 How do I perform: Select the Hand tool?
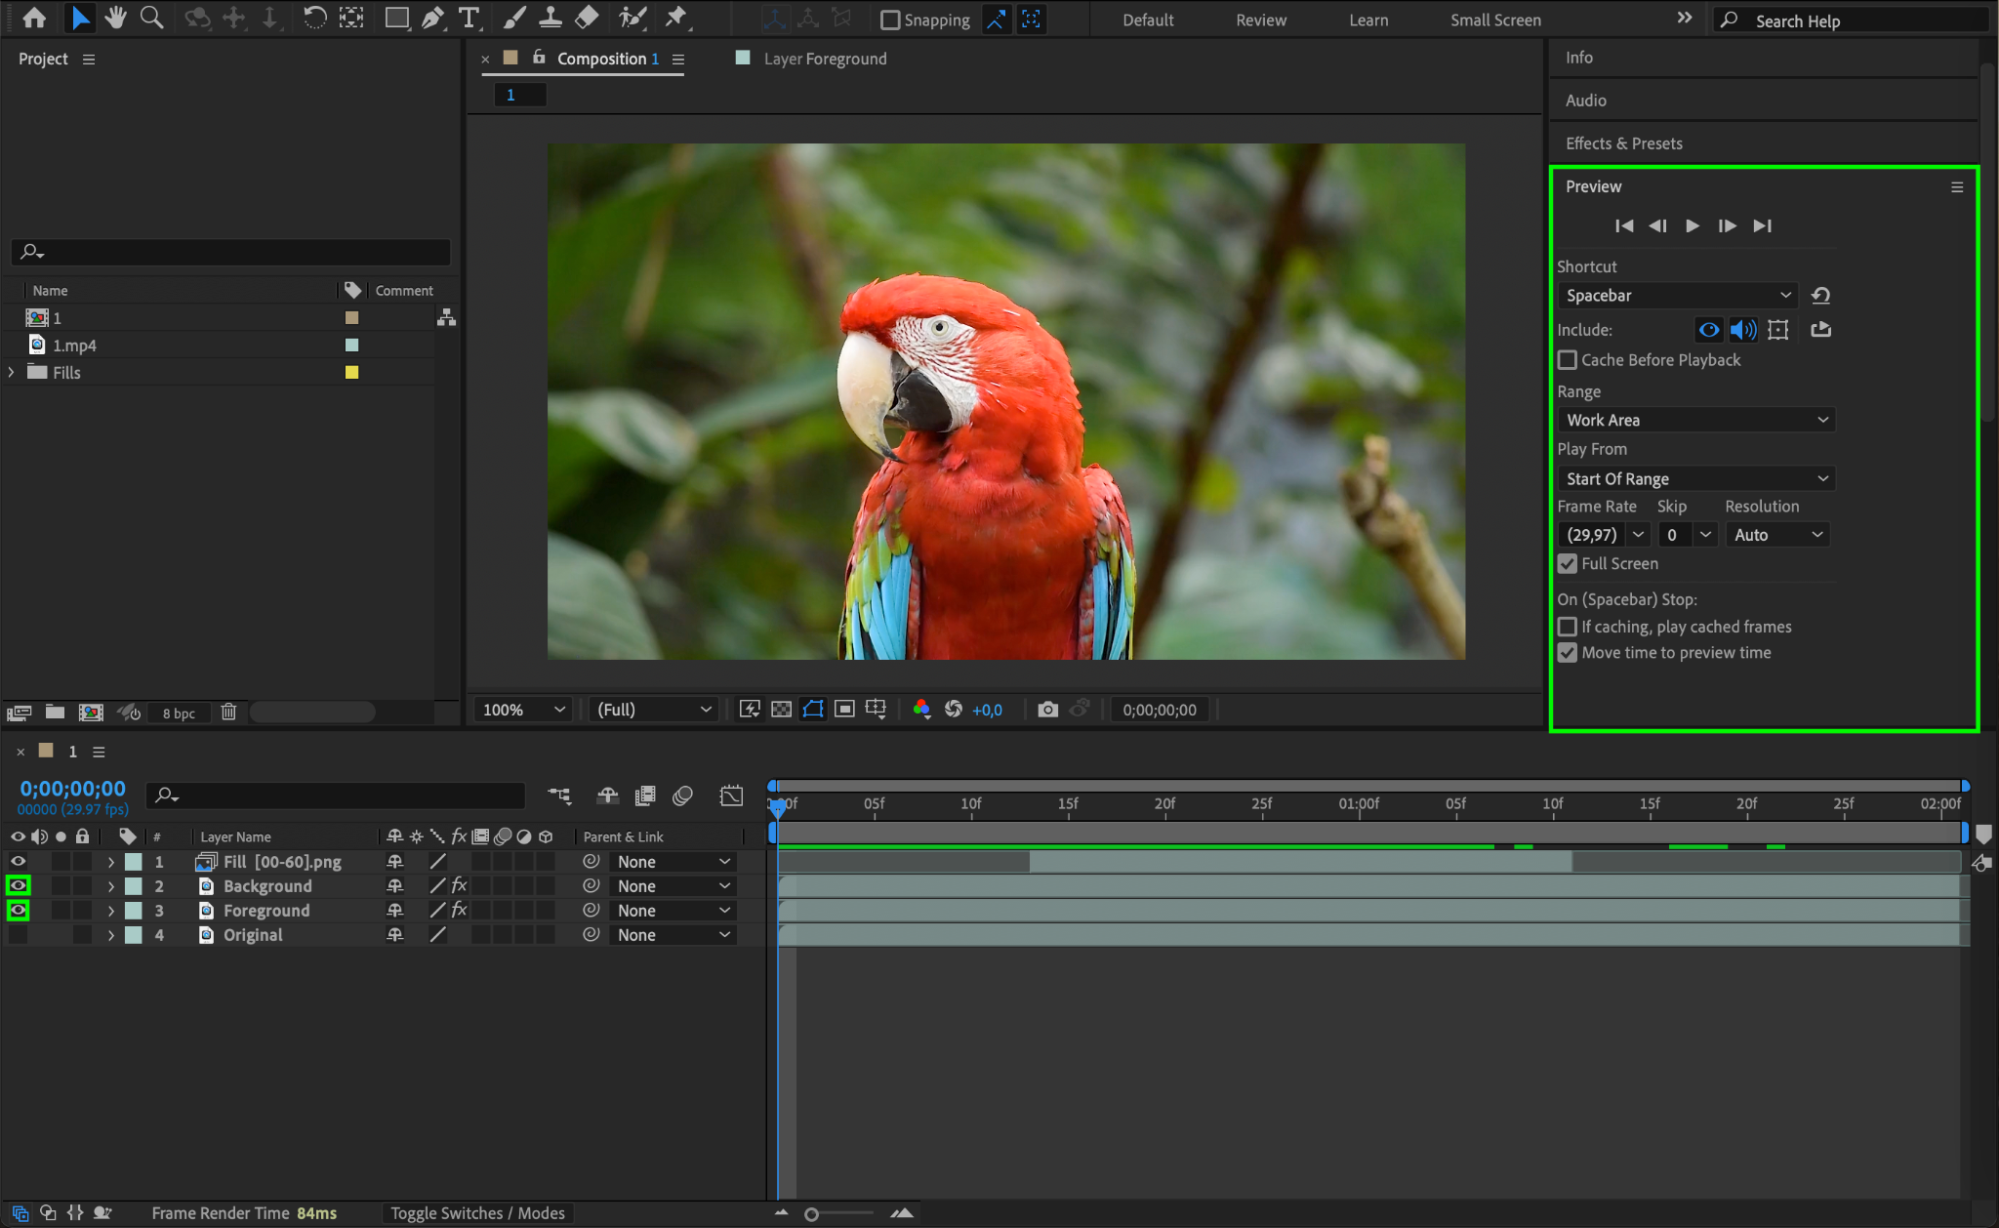tap(116, 17)
